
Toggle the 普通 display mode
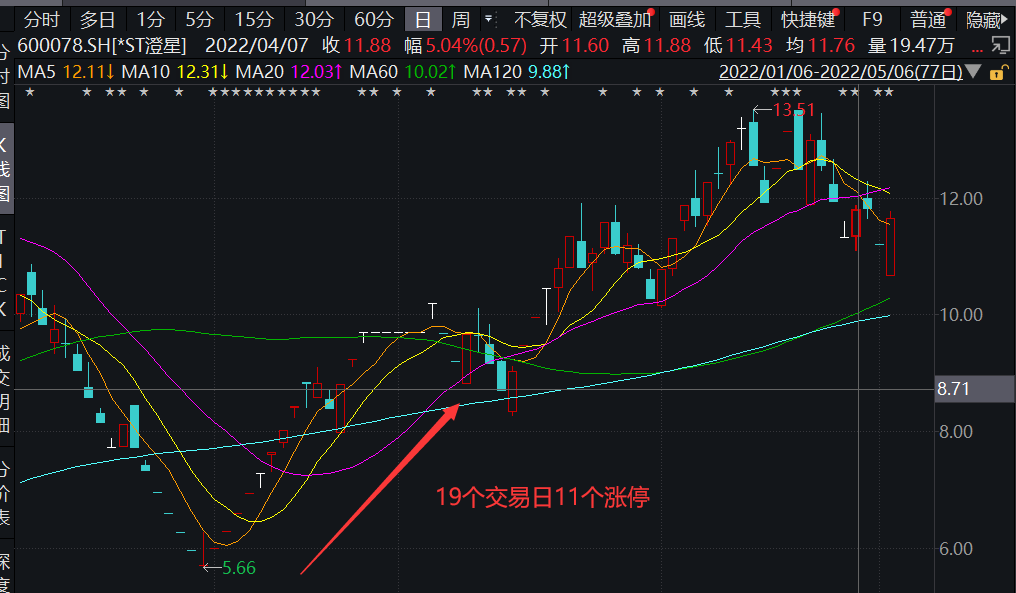tap(928, 19)
